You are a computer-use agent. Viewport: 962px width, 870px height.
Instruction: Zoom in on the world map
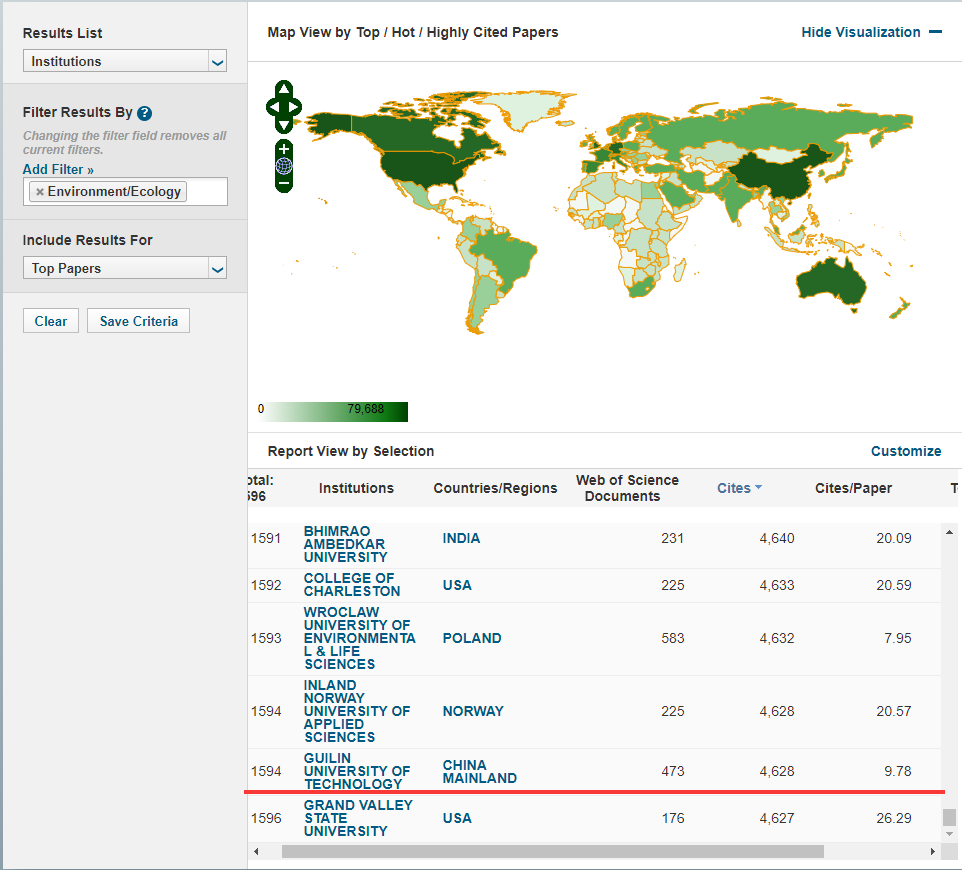(x=284, y=149)
